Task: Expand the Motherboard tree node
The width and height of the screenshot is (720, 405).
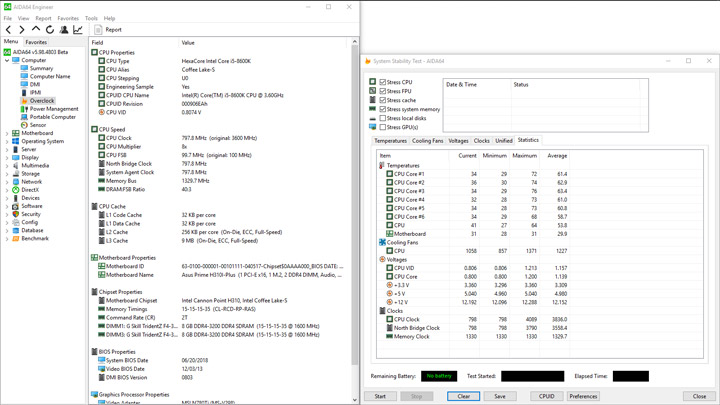Action: point(7,133)
